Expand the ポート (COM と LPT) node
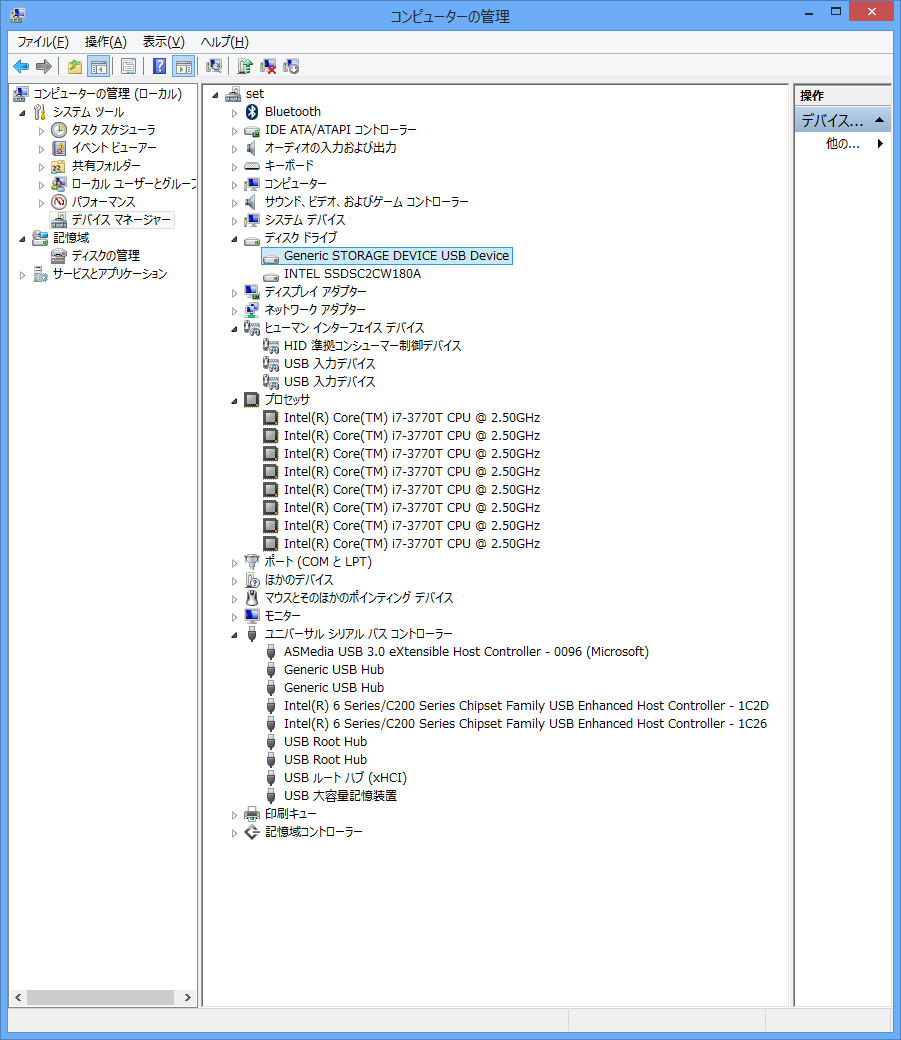 (234, 563)
